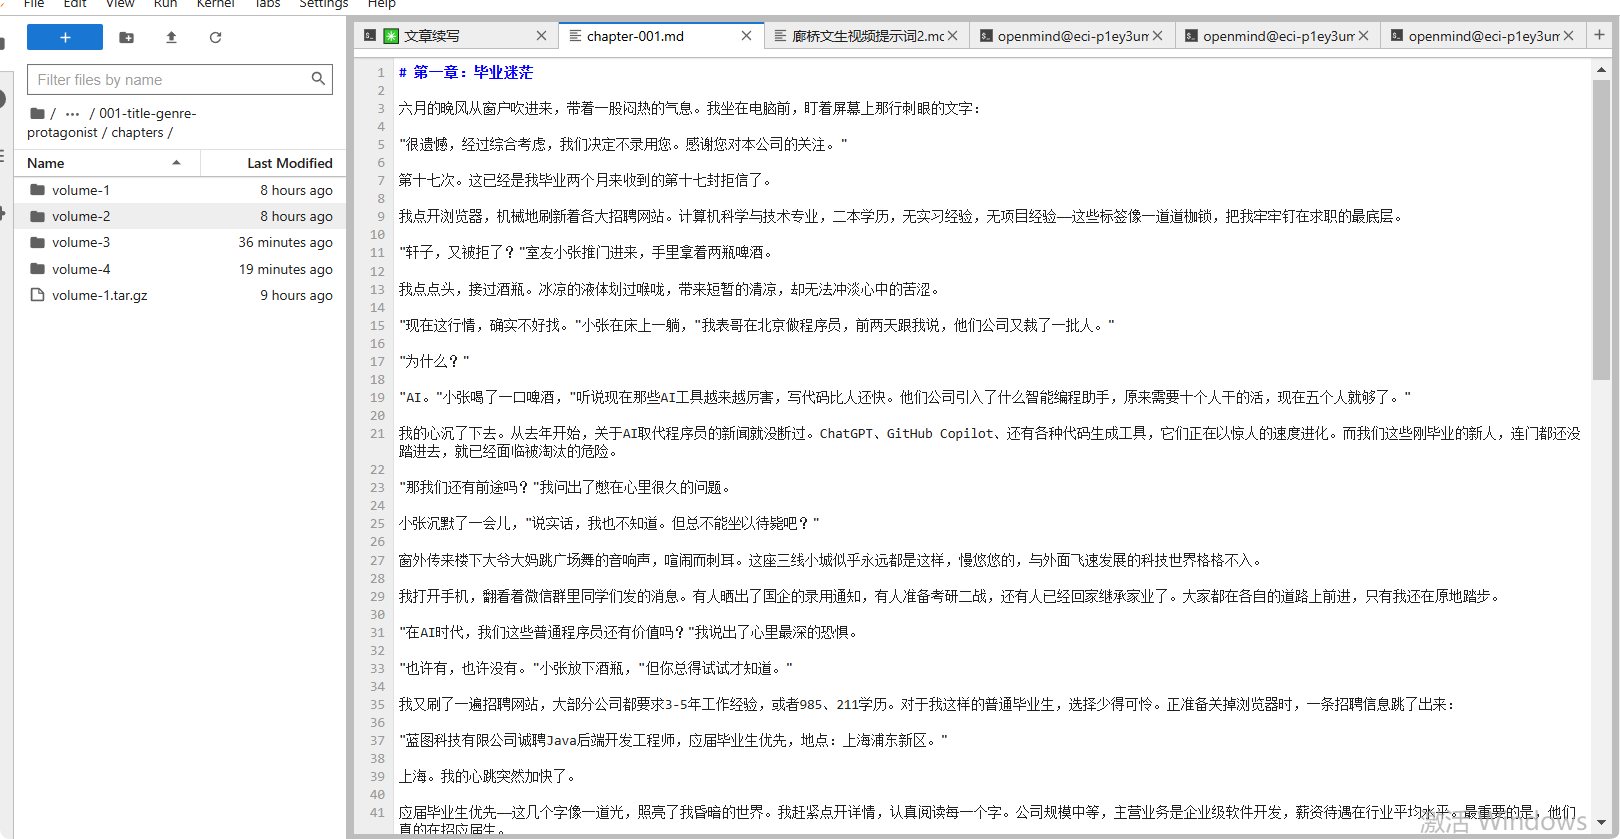Click the blue New Launcher plus button
The height and width of the screenshot is (839, 1620).
click(65, 37)
